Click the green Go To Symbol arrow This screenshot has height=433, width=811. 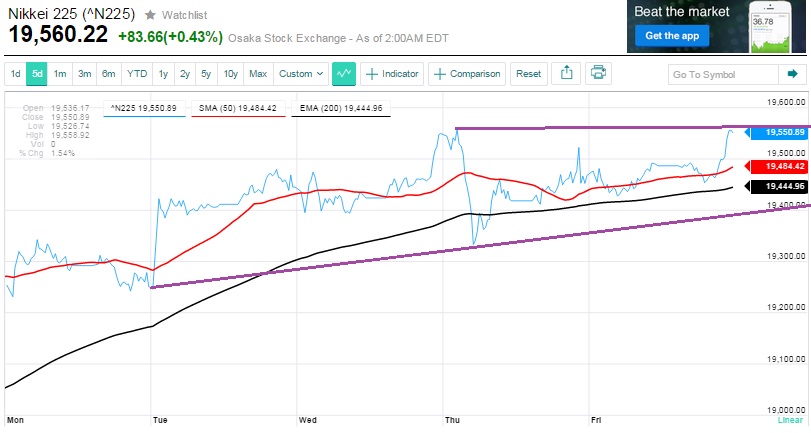792,74
